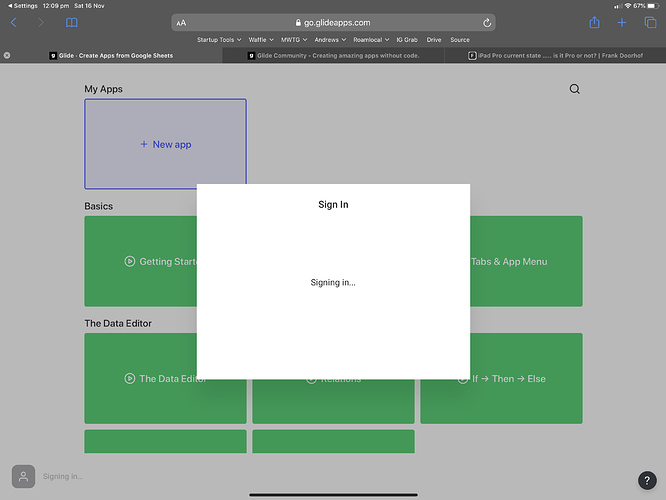Show all tabs overview icon
The height and width of the screenshot is (500, 666).
[650, 23]
